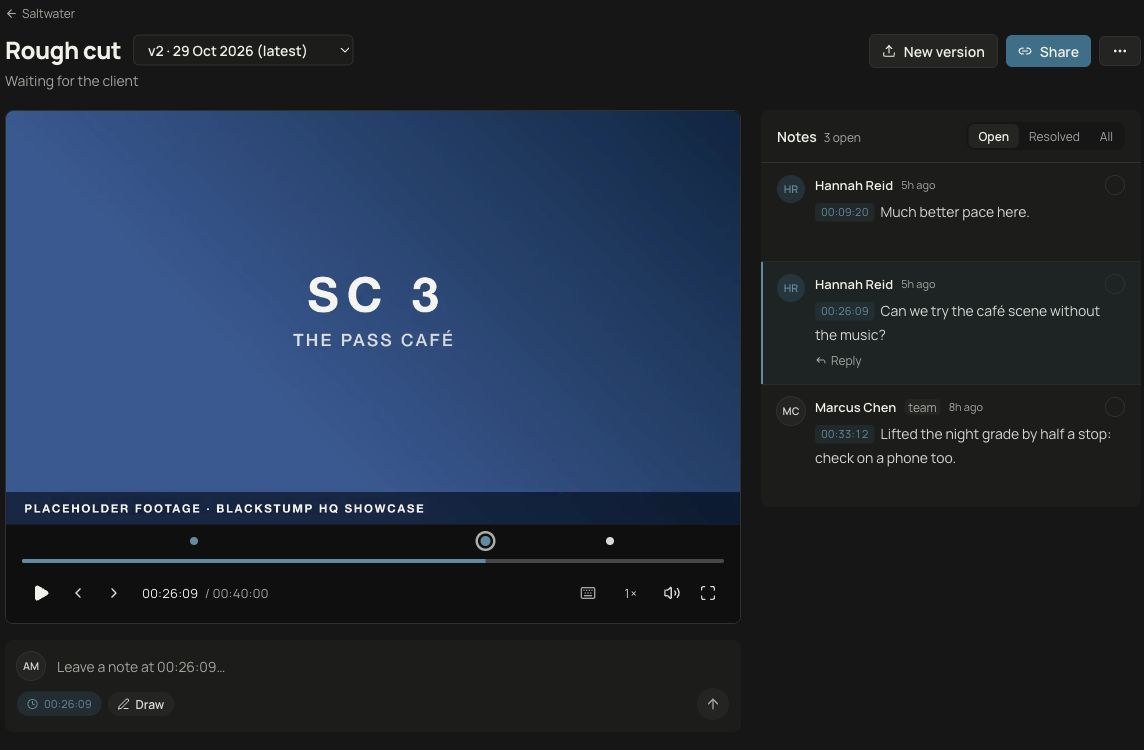Enter fullscreen mode

pyautogui.click(x=708, y=593)
